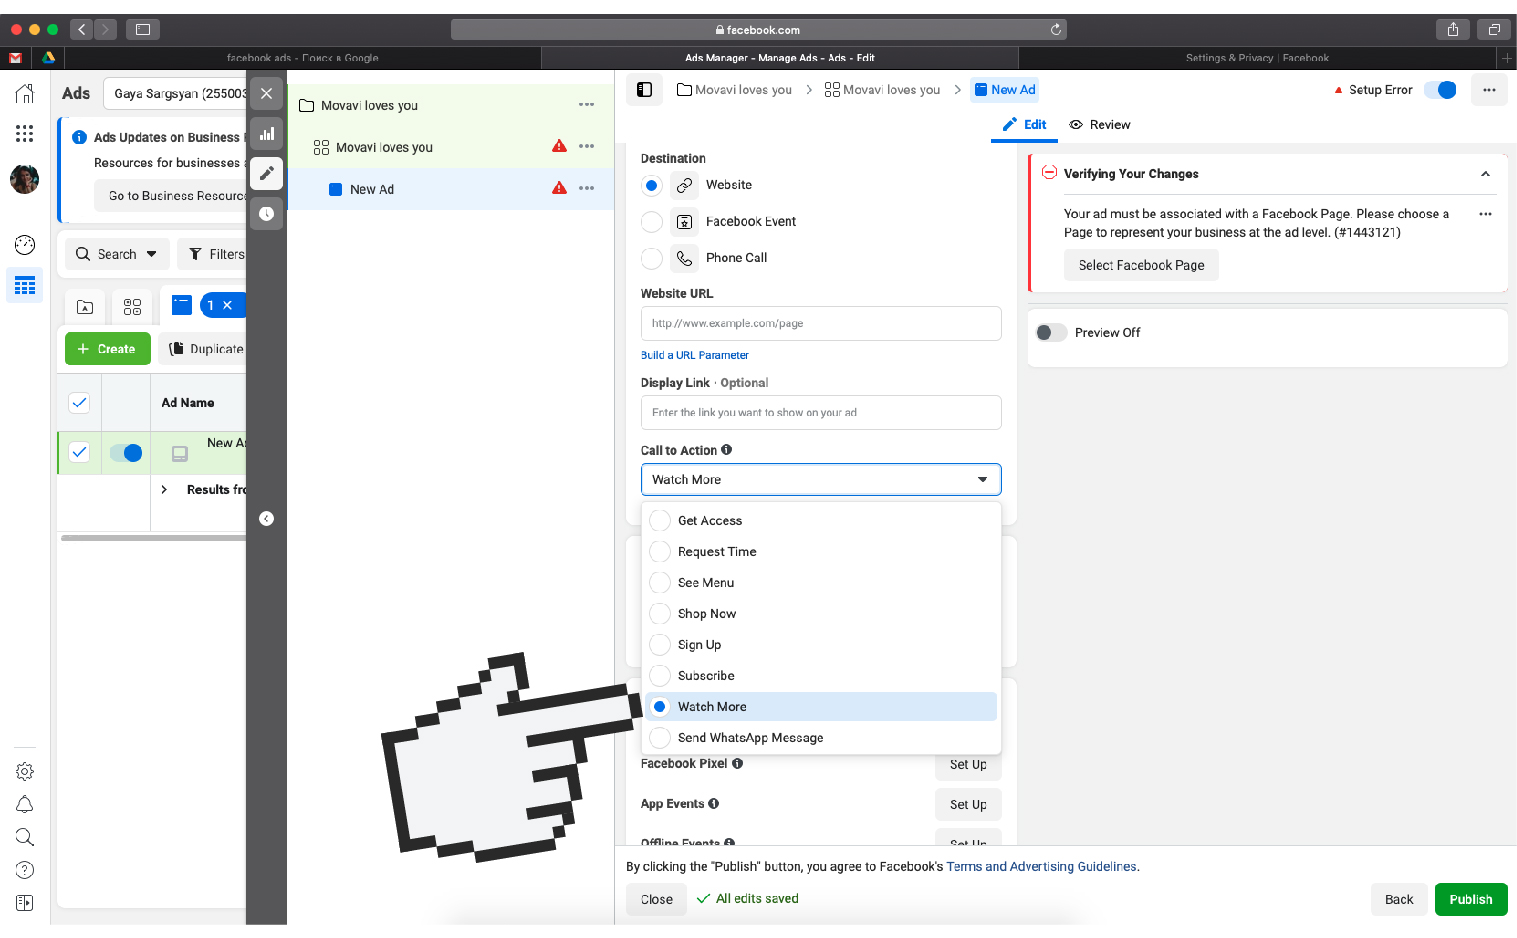Click Facebook Pixel info icon
1517x938 pixels.
(738, 763)
